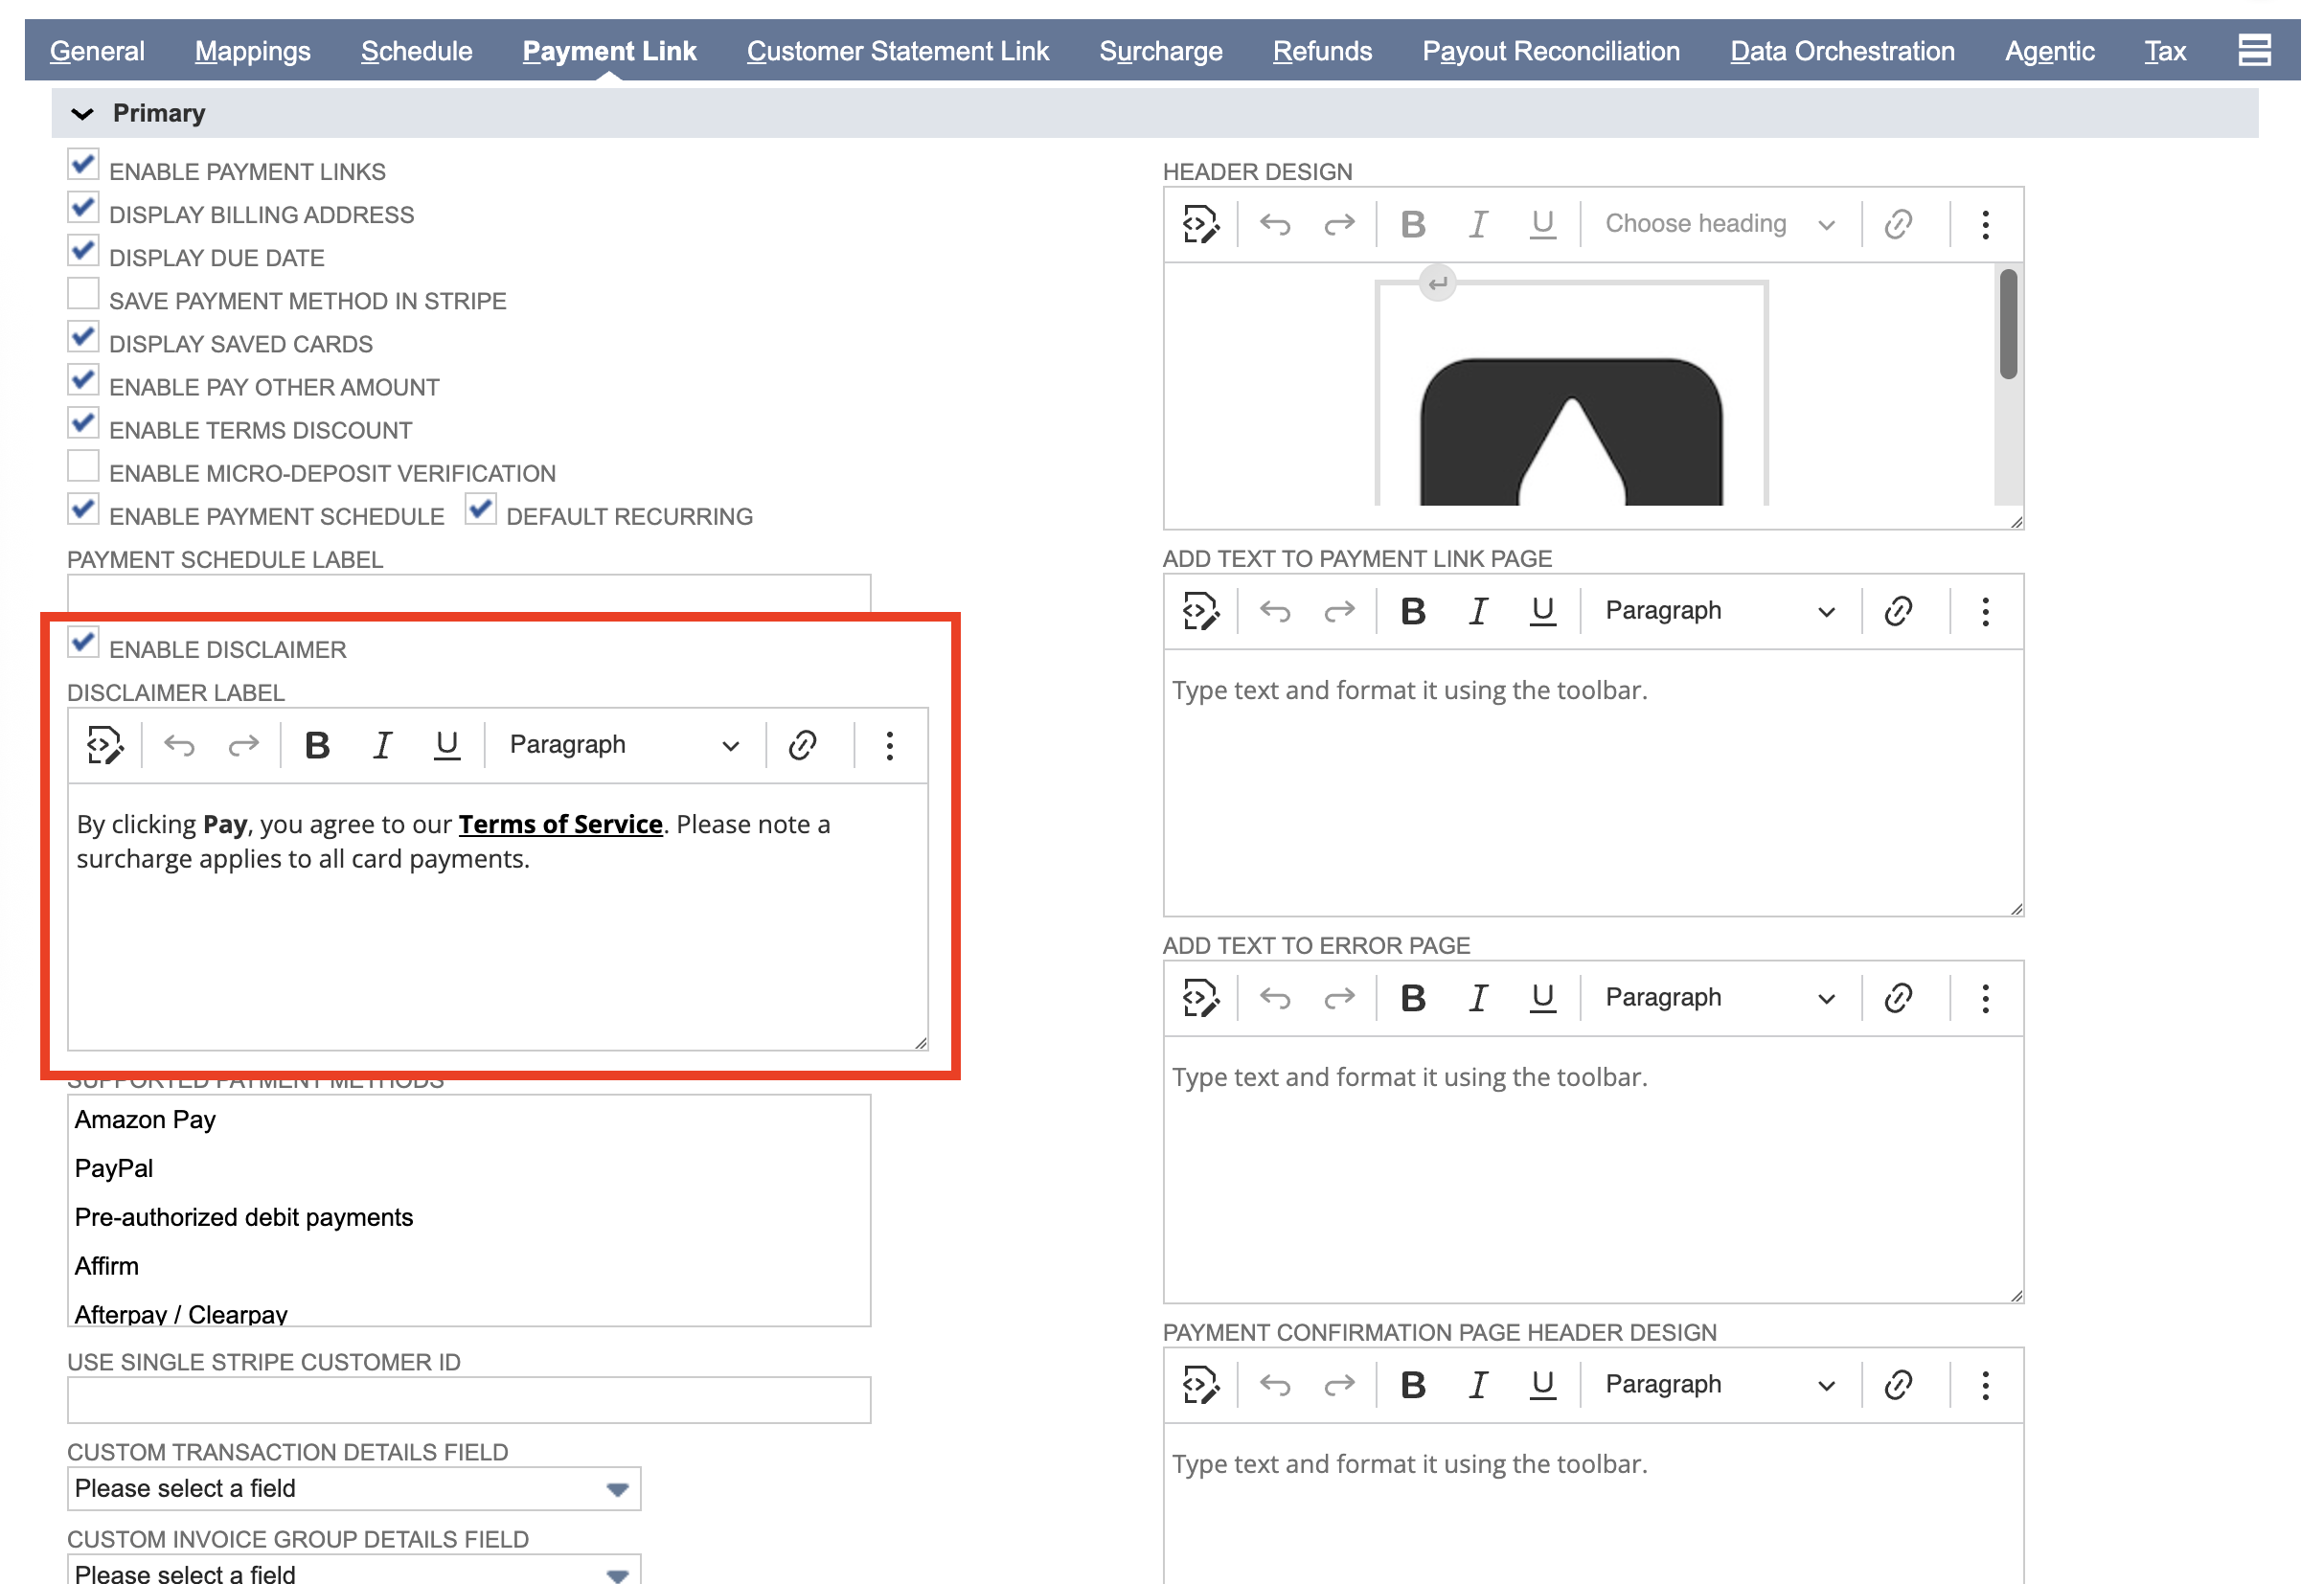Open the Payout Reconciliation tab
This screenshot has height=1584, width=2324.
pyautogui.click(x=1551, y=51)
